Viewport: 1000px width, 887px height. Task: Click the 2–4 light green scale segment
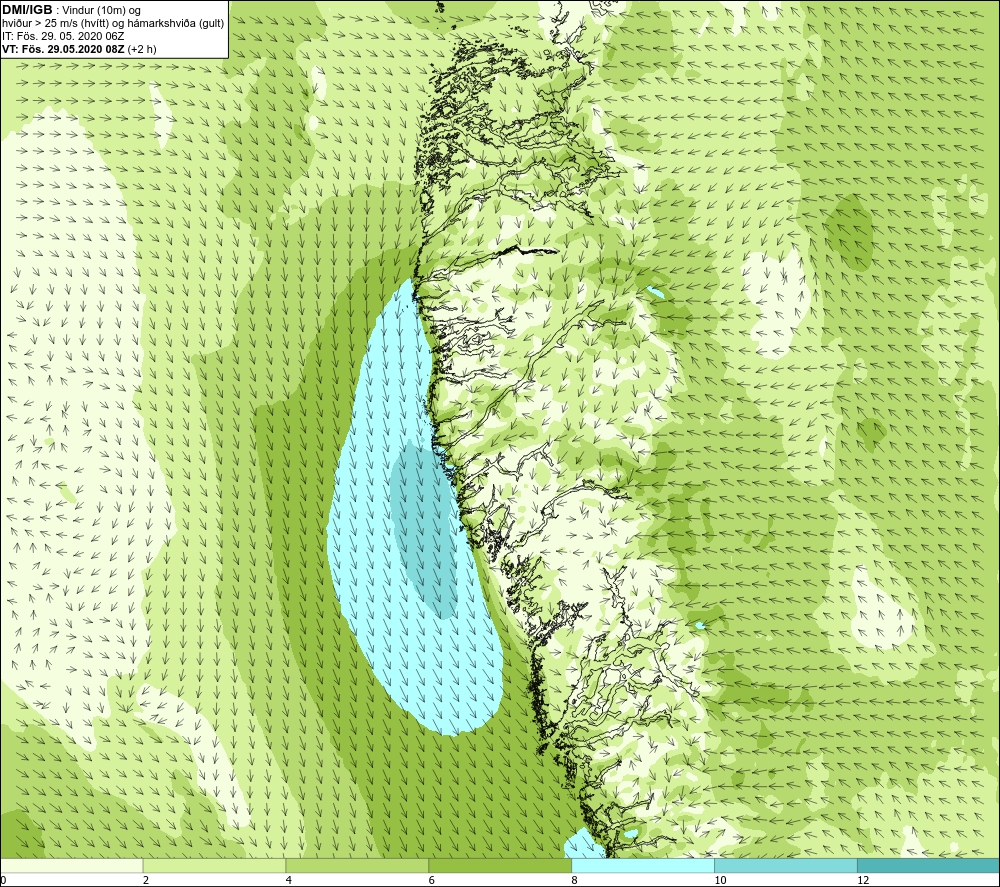point(214,865)
